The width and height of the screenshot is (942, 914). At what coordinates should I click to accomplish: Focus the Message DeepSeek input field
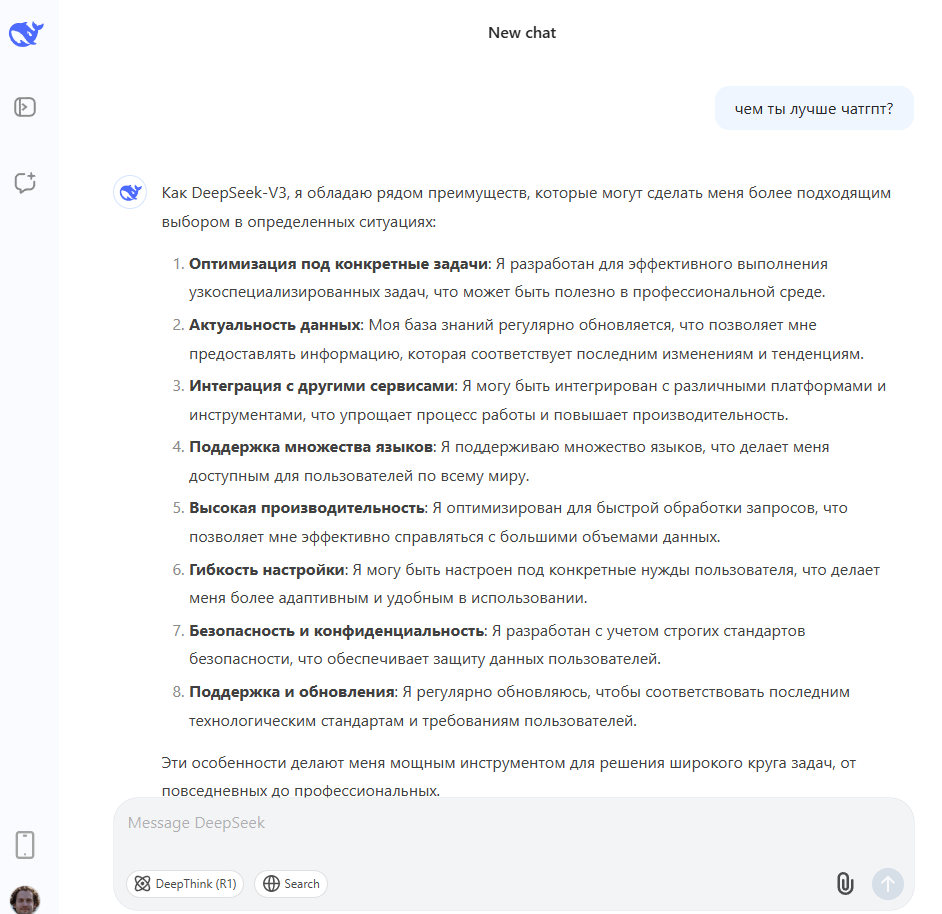tap(514, 823)
